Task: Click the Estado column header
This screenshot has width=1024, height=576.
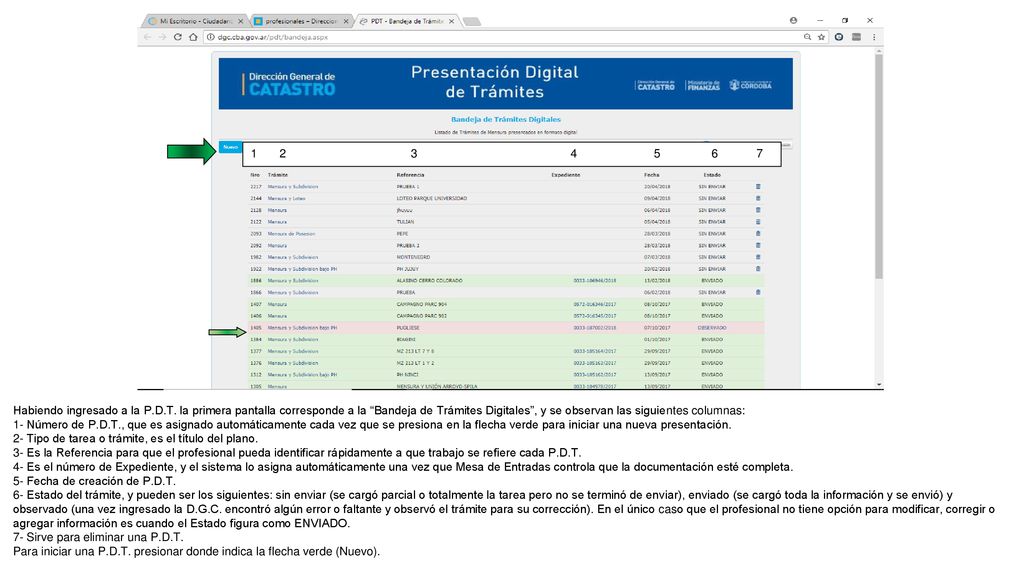Action: [x=712, y=175]
